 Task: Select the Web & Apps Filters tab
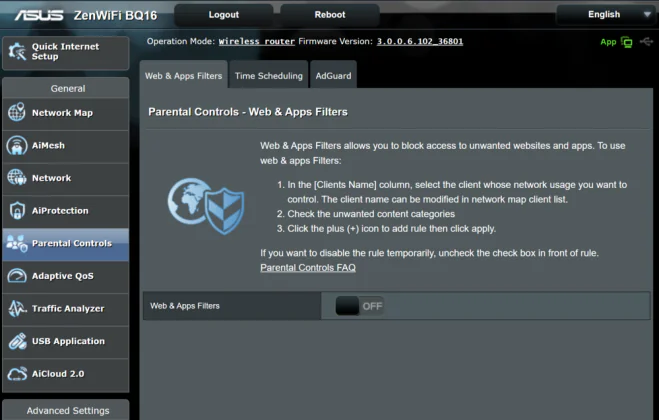[184, 76]
